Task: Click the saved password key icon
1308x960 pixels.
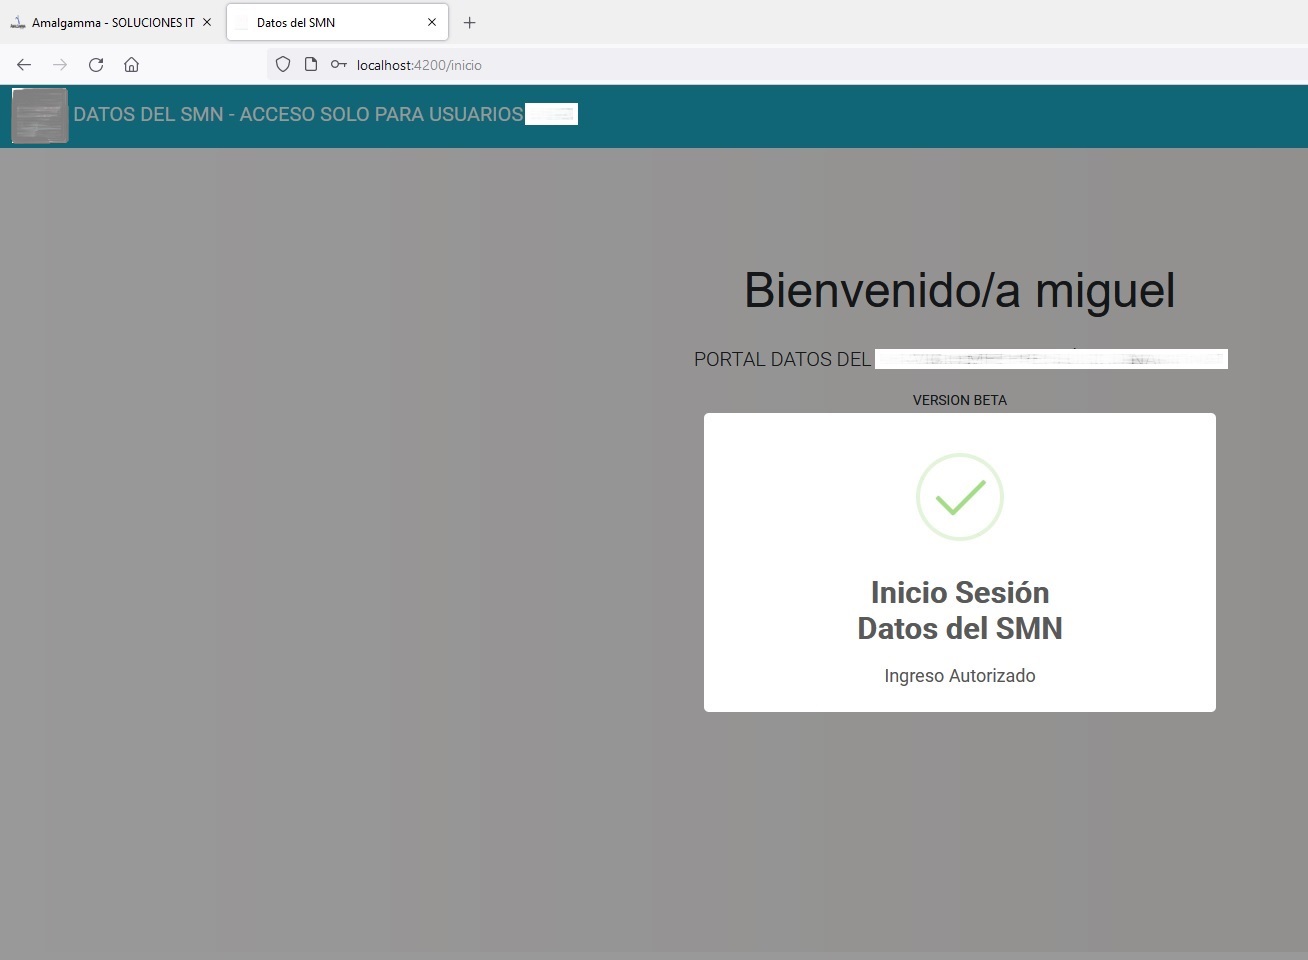Action: (339, 65)
